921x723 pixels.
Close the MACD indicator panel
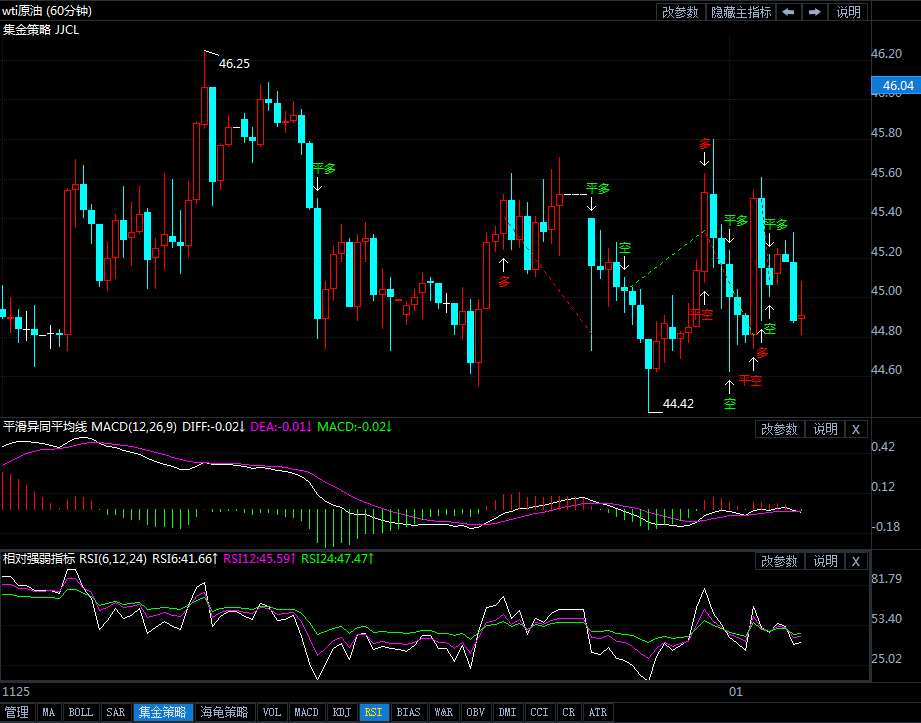(x=855, y=429)
